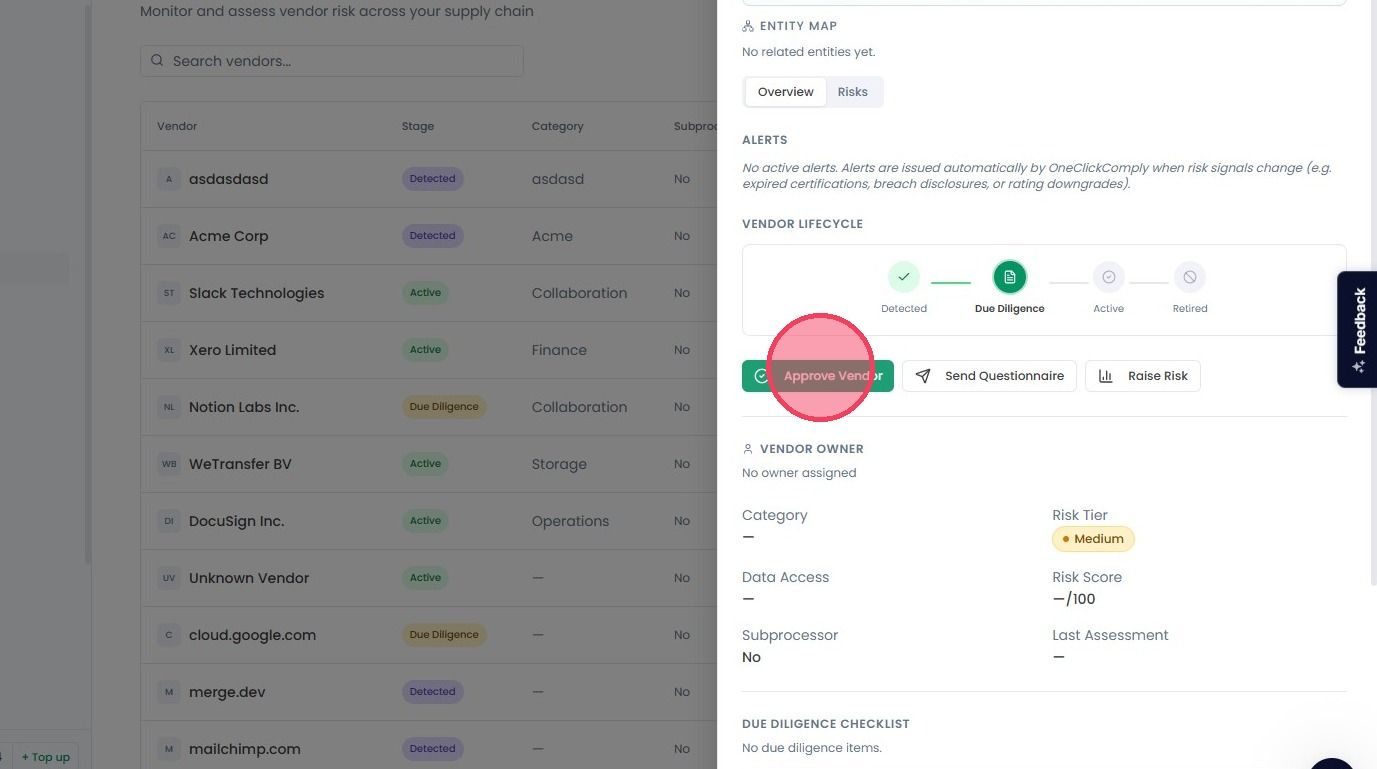Click the Top up link
This screenshot has width=1377, height=769.
pyautogui.click(x=46, y=757)
